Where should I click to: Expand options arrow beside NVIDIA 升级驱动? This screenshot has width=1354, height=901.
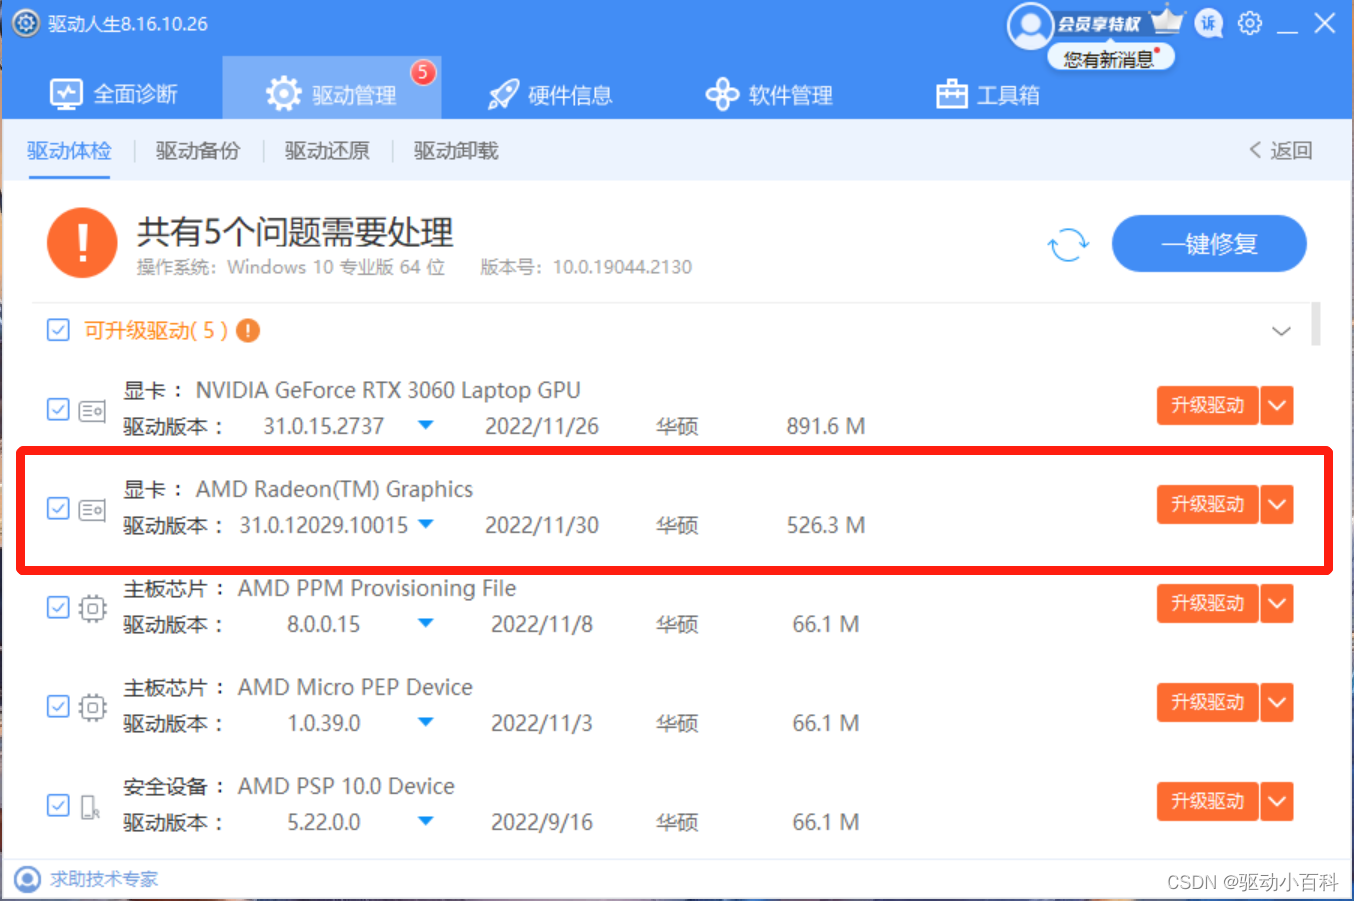click(x=1277, y=405)
